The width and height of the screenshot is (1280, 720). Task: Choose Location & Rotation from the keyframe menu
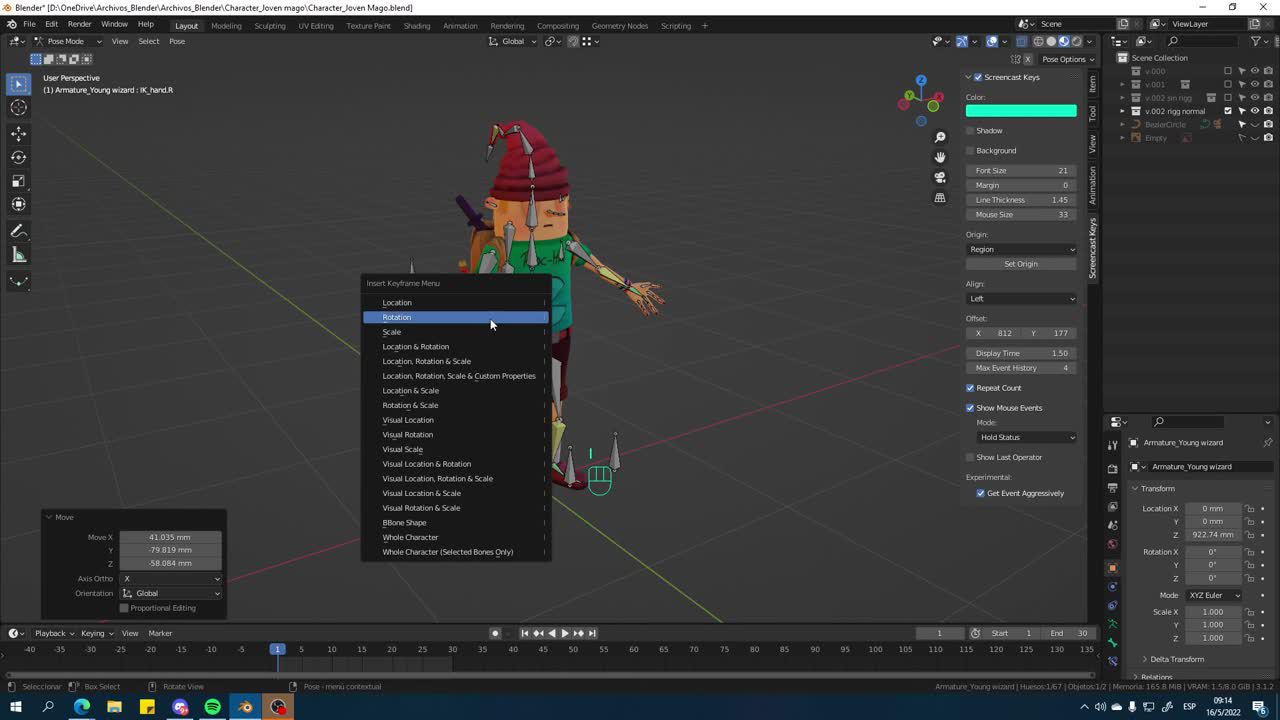pos(415,346)
